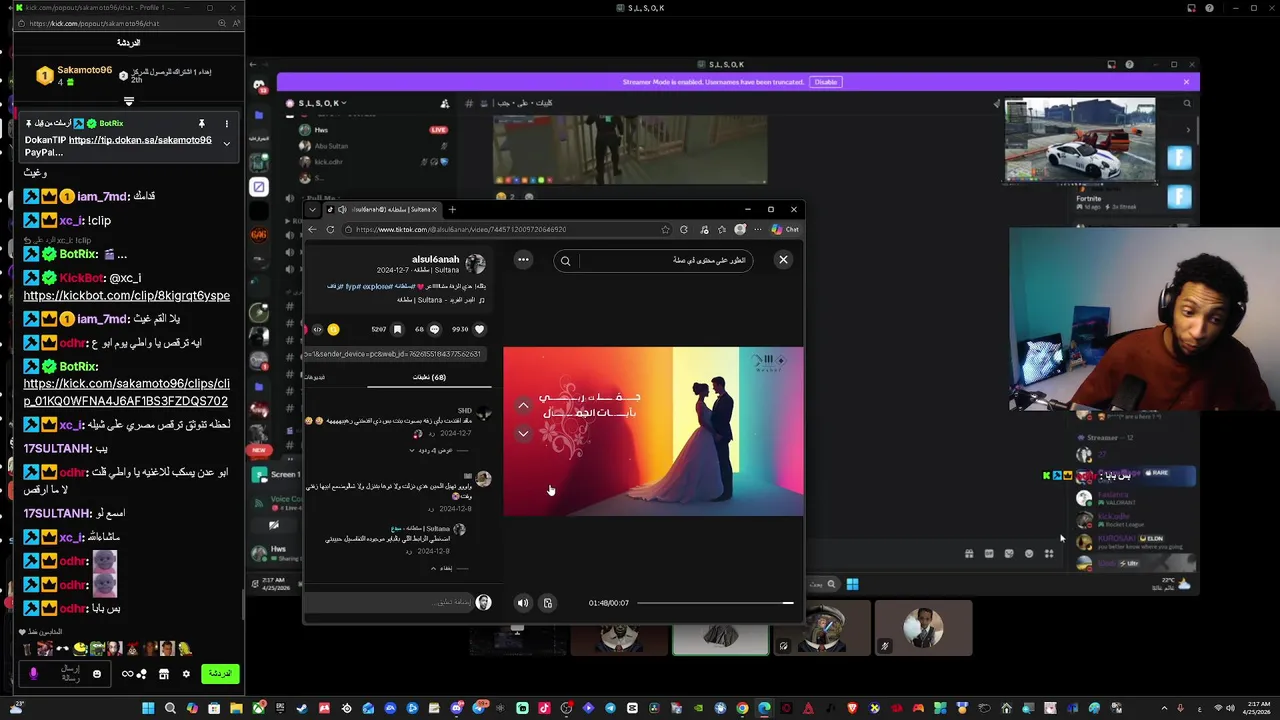1280x720 pixels.
Task: Open Kick chat settings gear icon
Action: click(x=186, y=674)
